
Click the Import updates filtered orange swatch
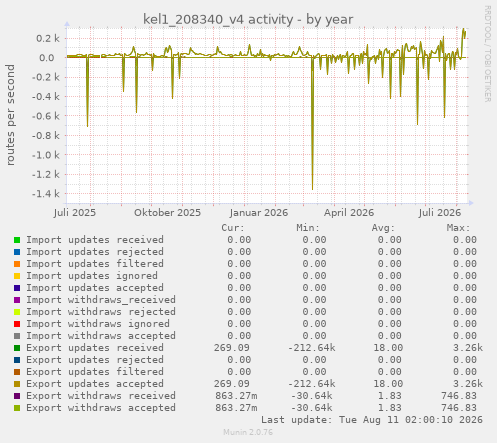pyautogui.click(x=17, y=264)
